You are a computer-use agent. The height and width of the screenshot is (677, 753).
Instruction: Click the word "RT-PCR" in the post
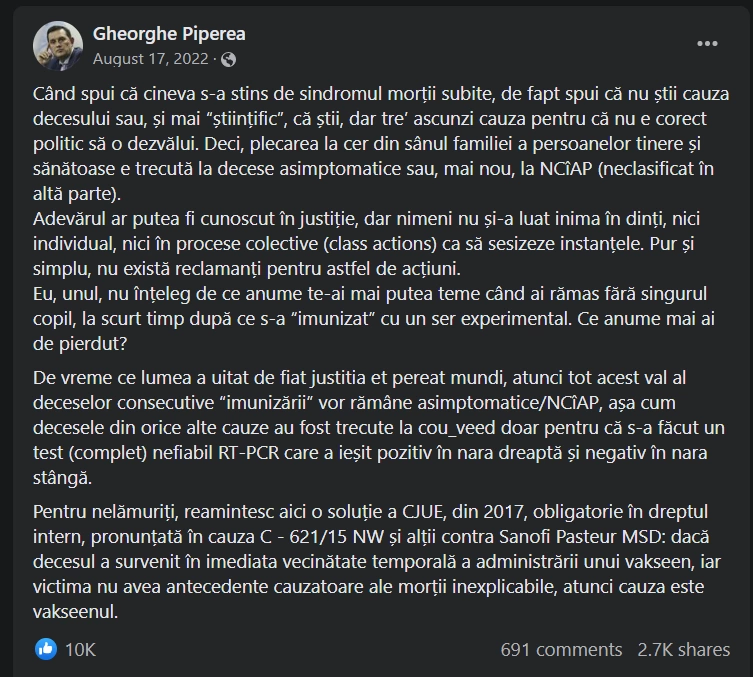coord(295,453)
